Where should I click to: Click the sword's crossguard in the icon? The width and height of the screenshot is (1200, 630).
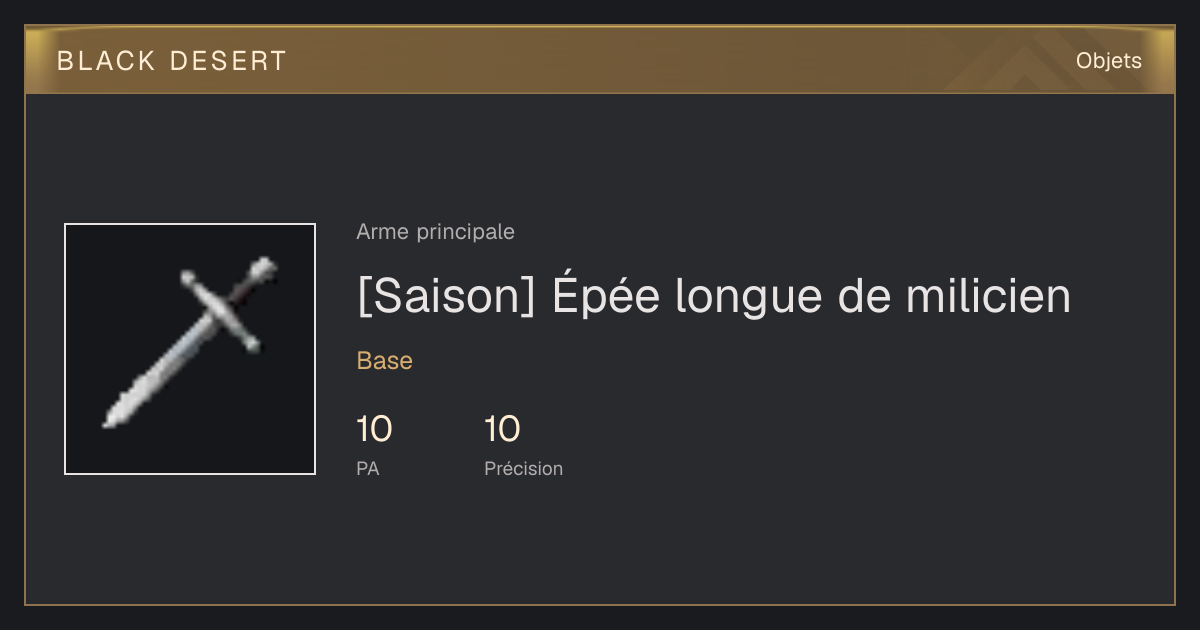pos(219,311)
